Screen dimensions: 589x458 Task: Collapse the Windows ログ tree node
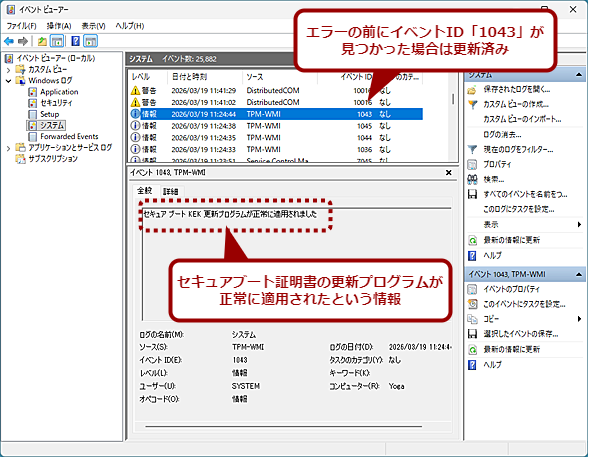(x=8, y=81)
